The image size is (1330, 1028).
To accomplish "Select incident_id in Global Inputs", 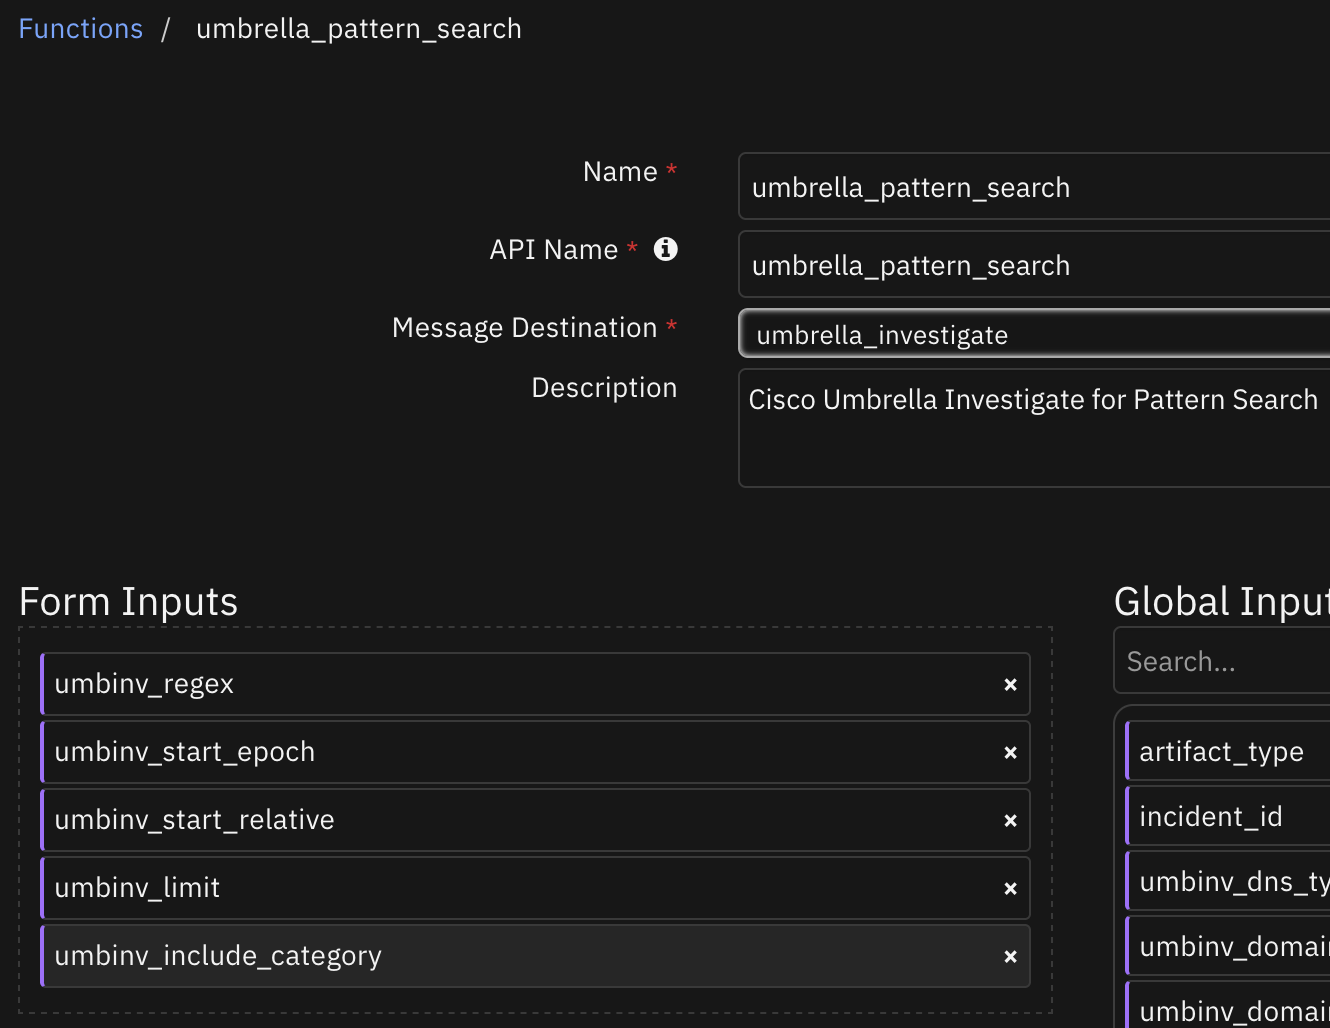I will coord(1228,816).
